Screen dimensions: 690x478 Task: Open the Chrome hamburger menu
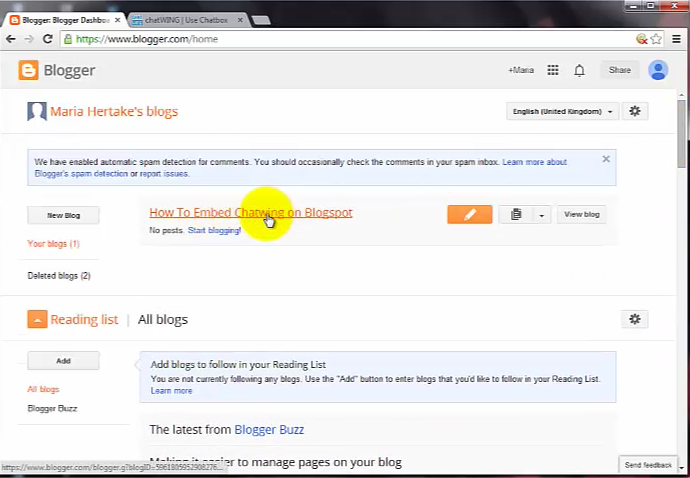point(676,39)
